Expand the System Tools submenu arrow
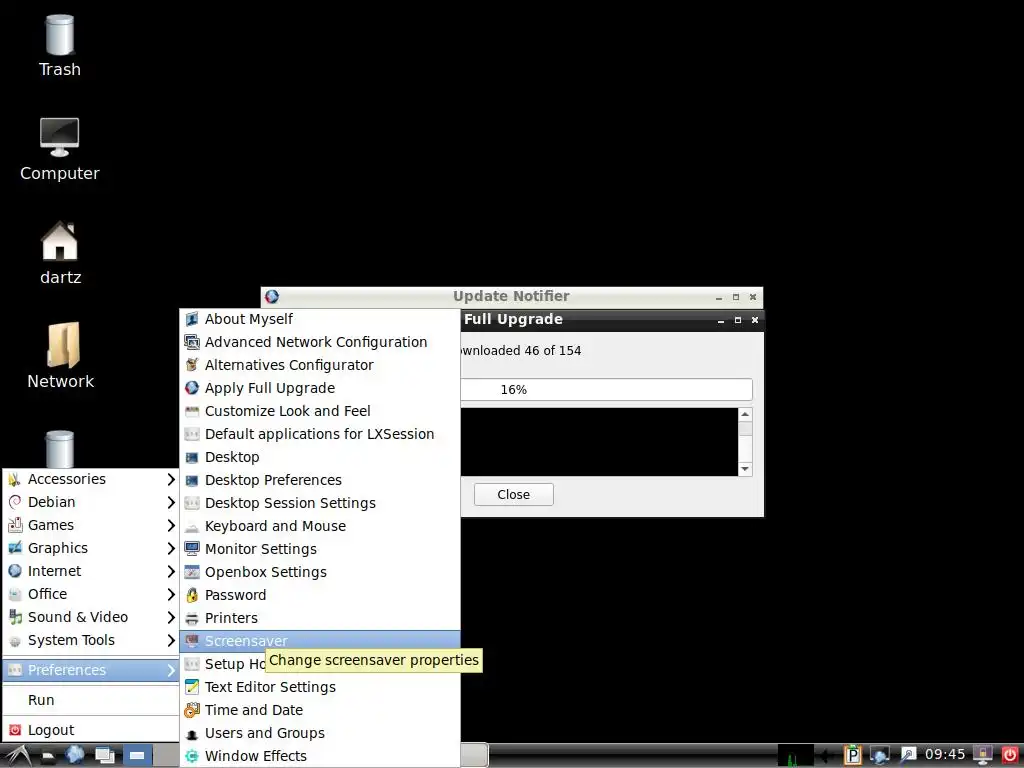Screen dimensions: 1024x768 170,640
